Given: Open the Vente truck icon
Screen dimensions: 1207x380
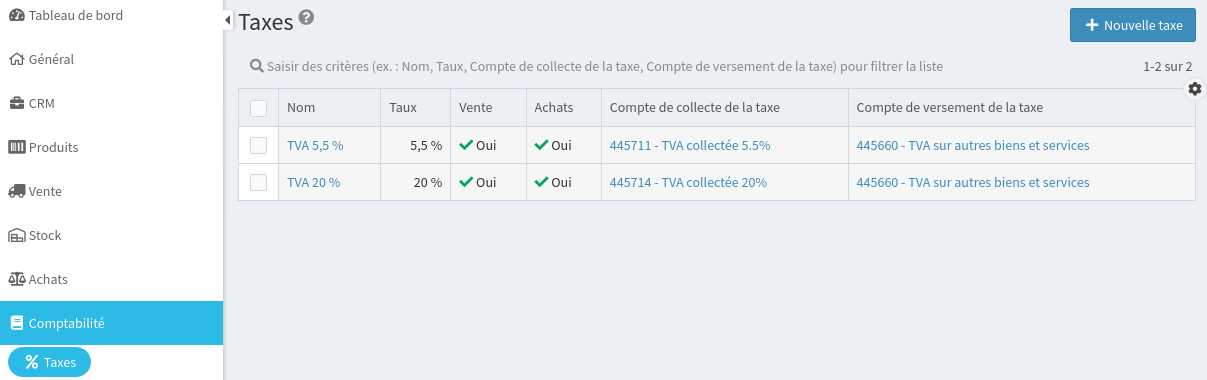Looking at the screenshot, I should pos(16,191).
